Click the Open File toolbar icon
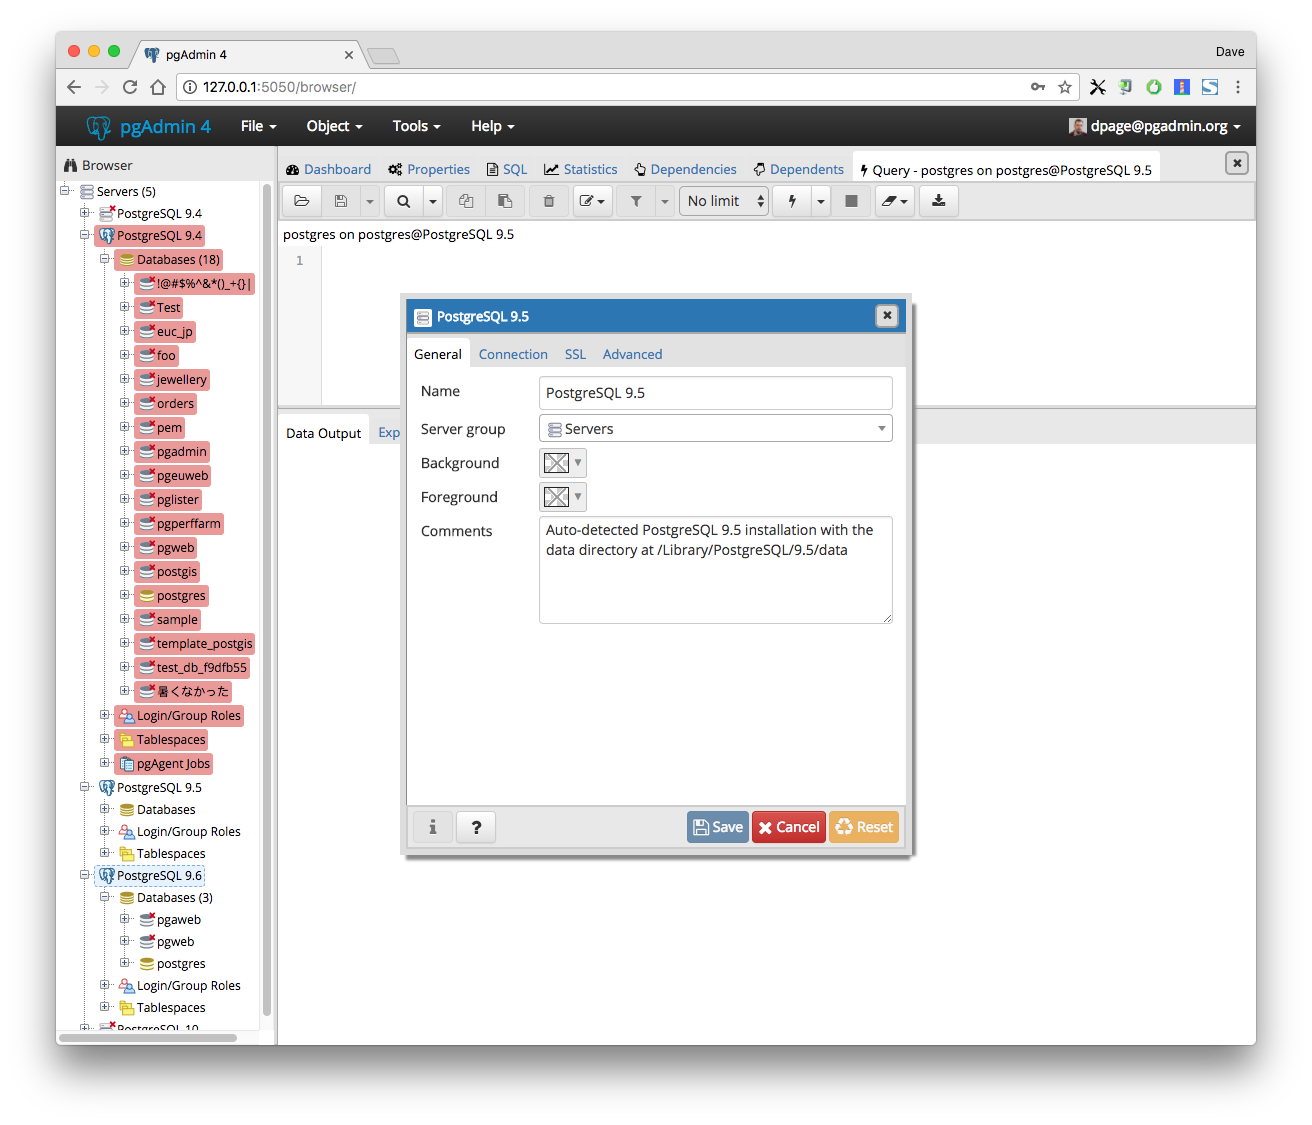Image resolution: width=1312 pixels, height=1125 pixels. [x=301, y=201]
